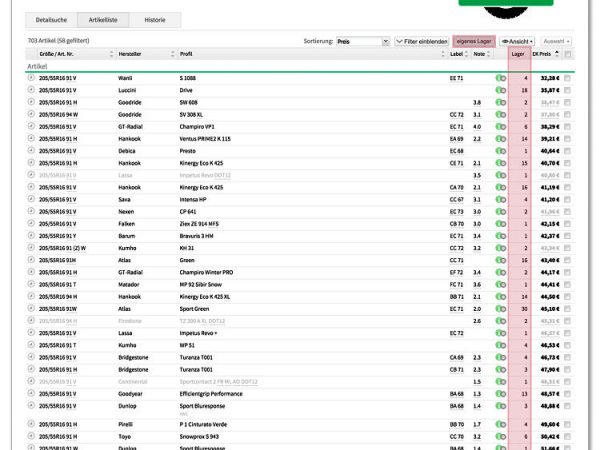
Task: Click green availability icon for Toyo Snowprox row
Action: click(x=501, y=437)
